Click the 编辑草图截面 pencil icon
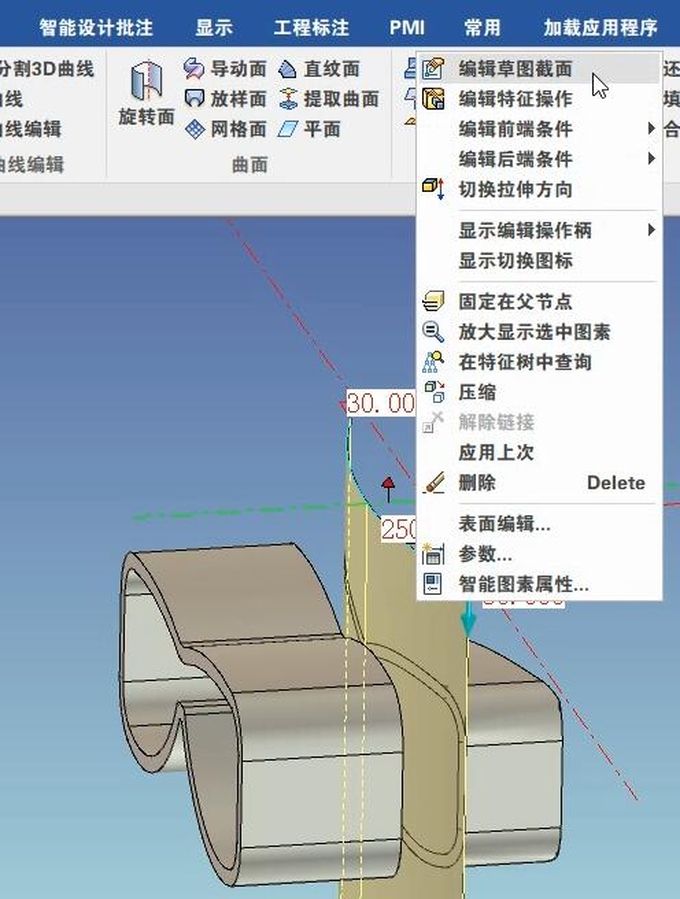The height and width of the screenshot is (899, 680). [433, 68]
